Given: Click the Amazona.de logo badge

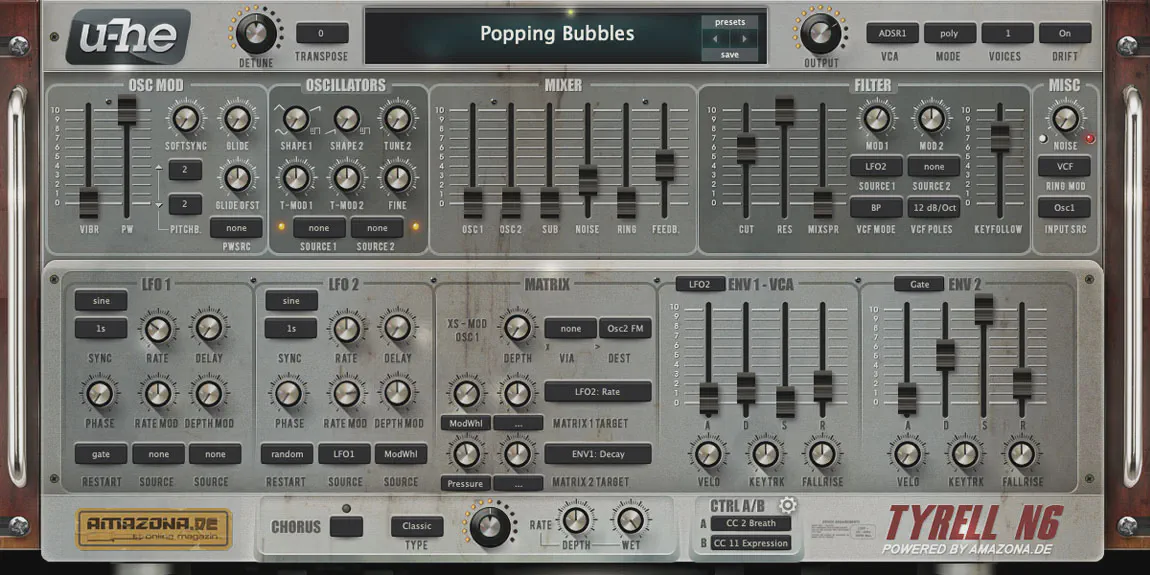Looking at the screenshot, I should 154,529.
